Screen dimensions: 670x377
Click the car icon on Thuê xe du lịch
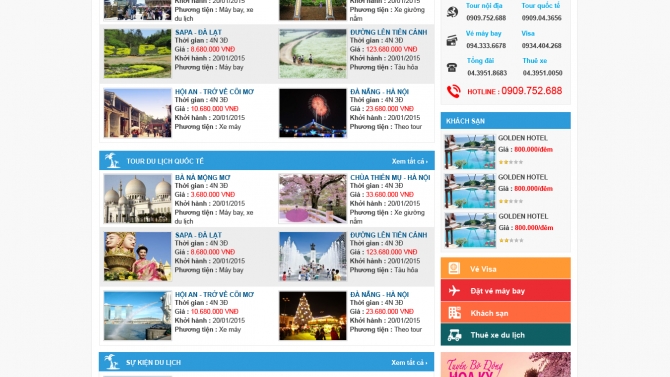[454, 335]
